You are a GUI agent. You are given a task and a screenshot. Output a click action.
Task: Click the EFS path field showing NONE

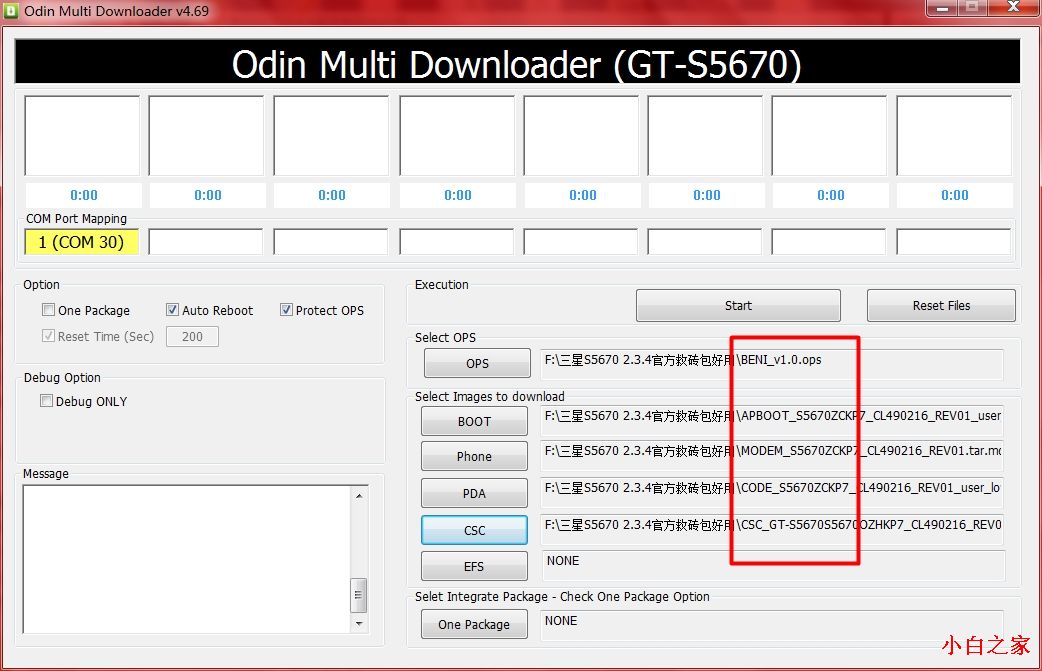pyautogui.click(x=774, y=565)
